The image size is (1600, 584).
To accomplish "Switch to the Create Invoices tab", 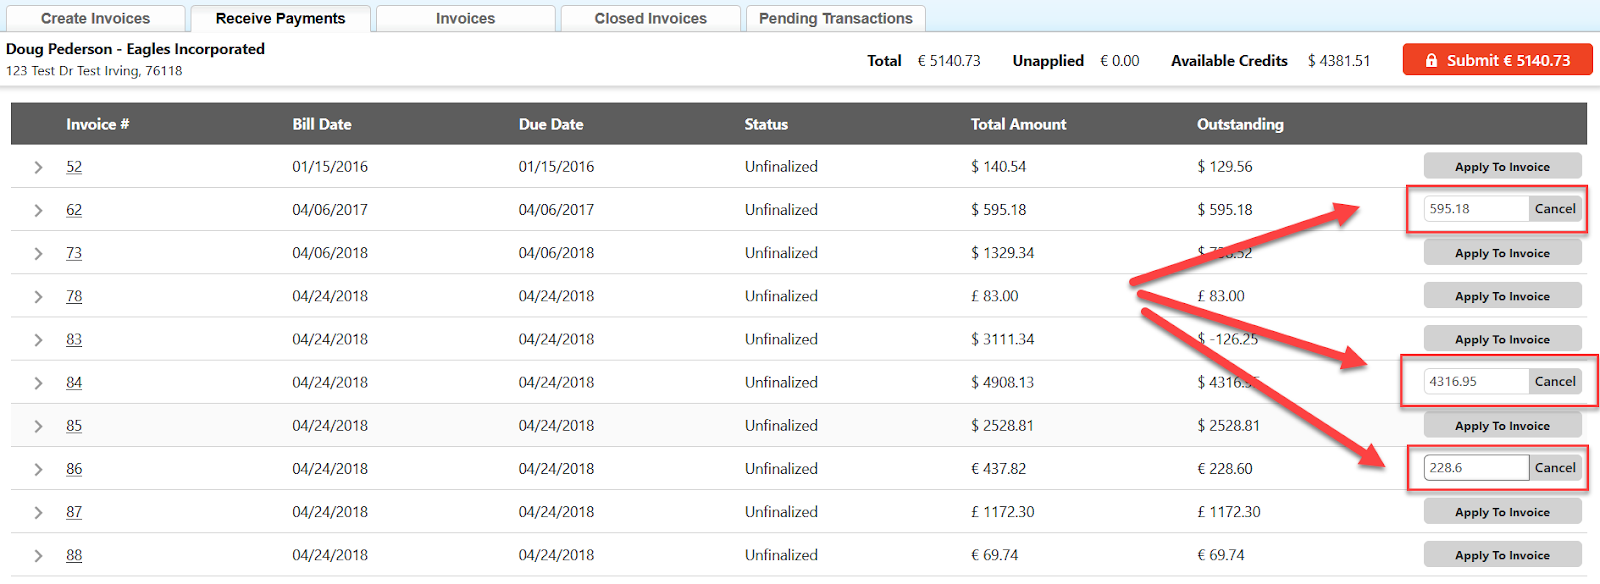I will point(95,17).
